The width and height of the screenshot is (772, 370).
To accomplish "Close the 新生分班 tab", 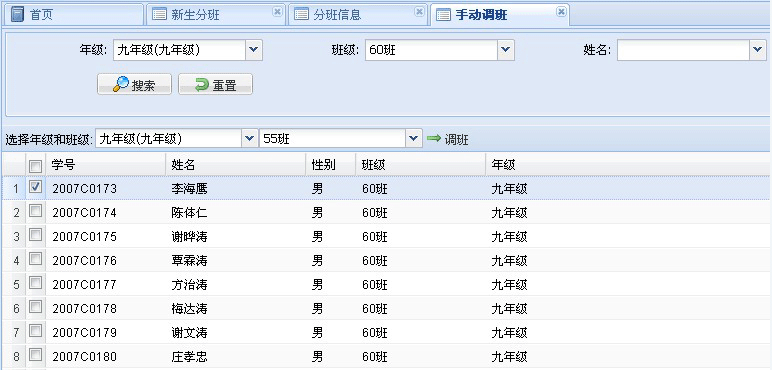I will (278, 11).
